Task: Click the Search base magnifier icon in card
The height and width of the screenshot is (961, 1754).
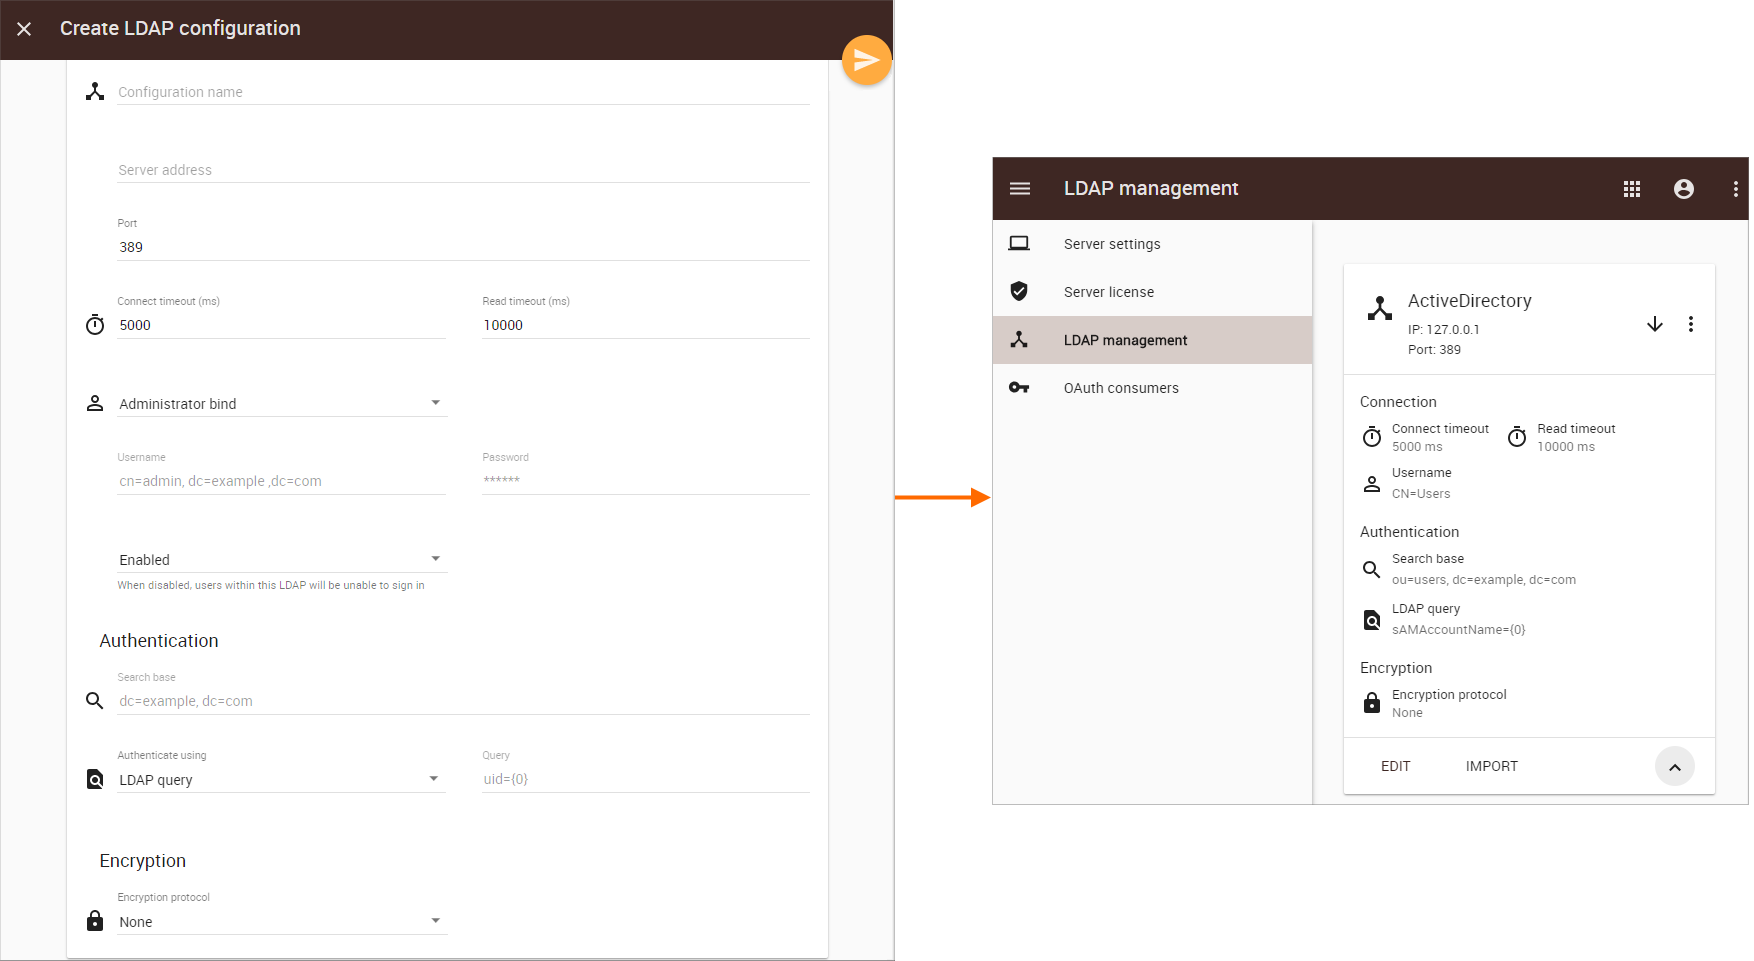Action: 1372,570
